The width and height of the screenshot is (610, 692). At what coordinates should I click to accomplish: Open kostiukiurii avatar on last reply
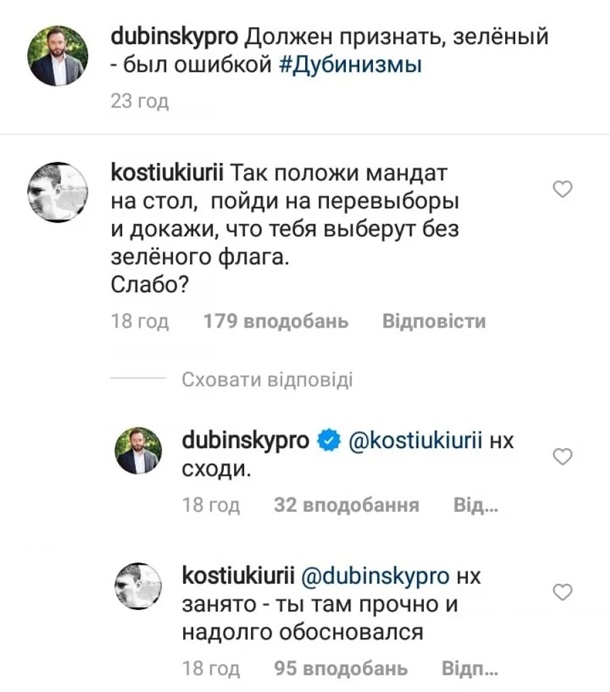pyautogui.click(x=142, y=586)
